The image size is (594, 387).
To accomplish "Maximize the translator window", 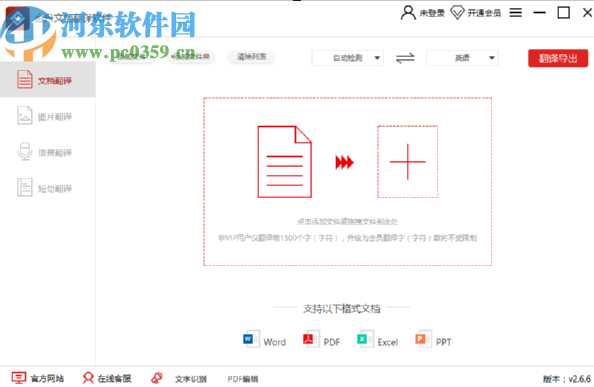I will point(563,13).
